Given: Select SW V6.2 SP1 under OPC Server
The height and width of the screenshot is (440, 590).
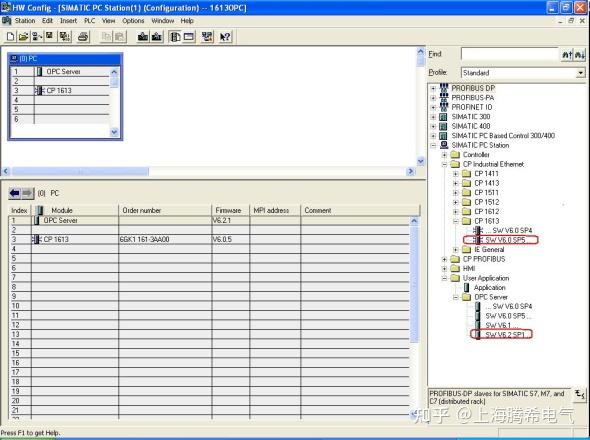Looking at the screenshot, I should coord(505,335).
